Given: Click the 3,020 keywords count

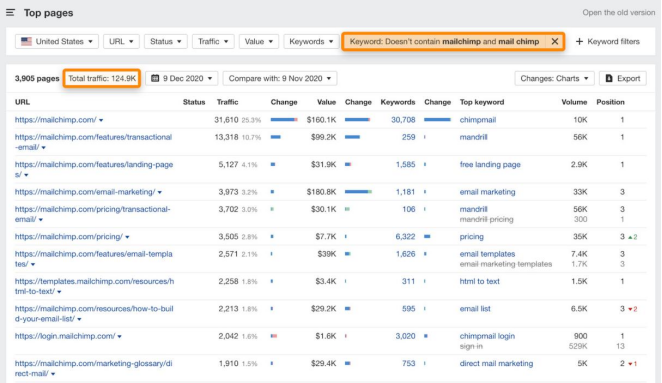Looking at the screenshot, I should click(x=405, y=336).
